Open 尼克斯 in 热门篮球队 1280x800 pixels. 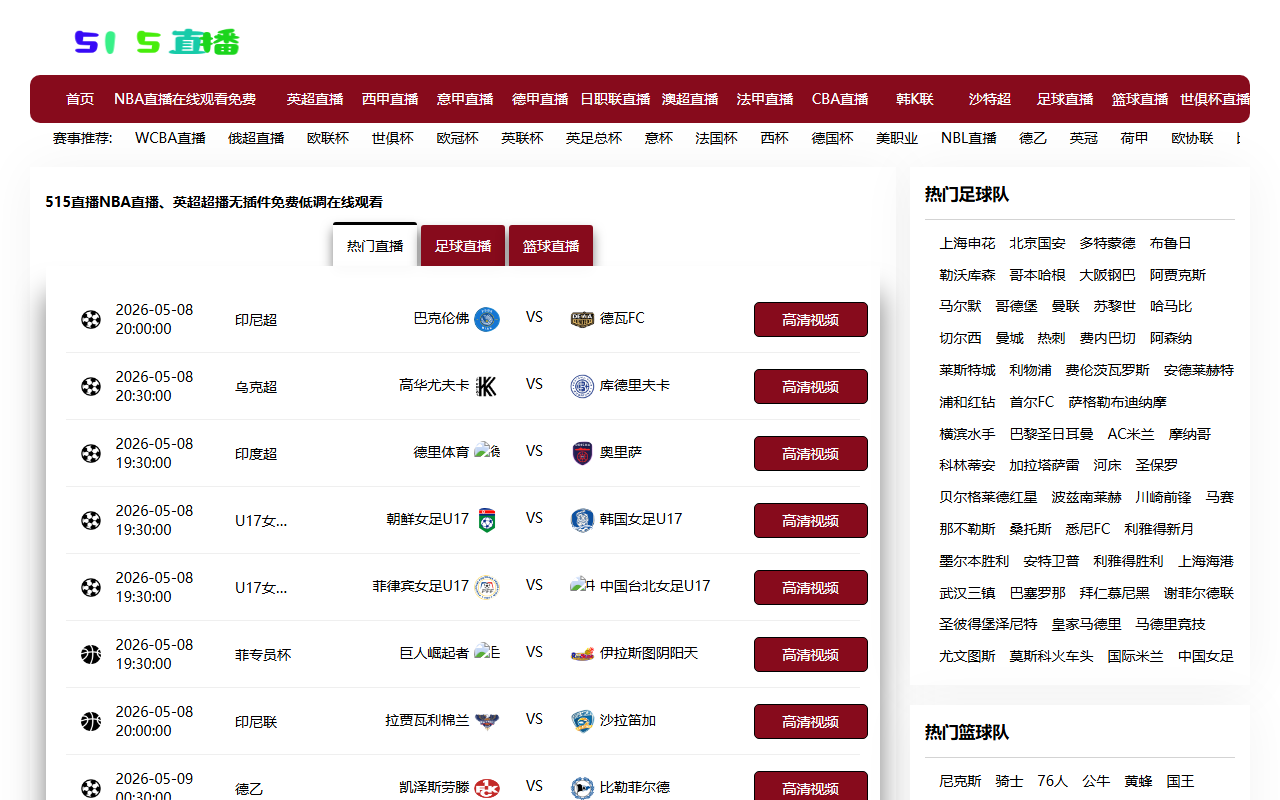tap(960, 781)
